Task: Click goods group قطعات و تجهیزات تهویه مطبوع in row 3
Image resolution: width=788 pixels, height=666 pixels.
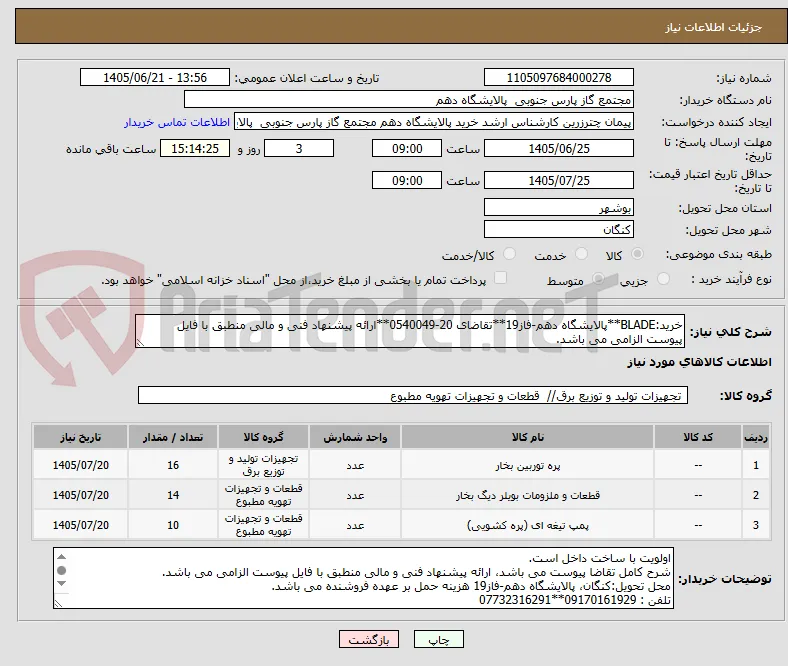Action: (263, 525)
